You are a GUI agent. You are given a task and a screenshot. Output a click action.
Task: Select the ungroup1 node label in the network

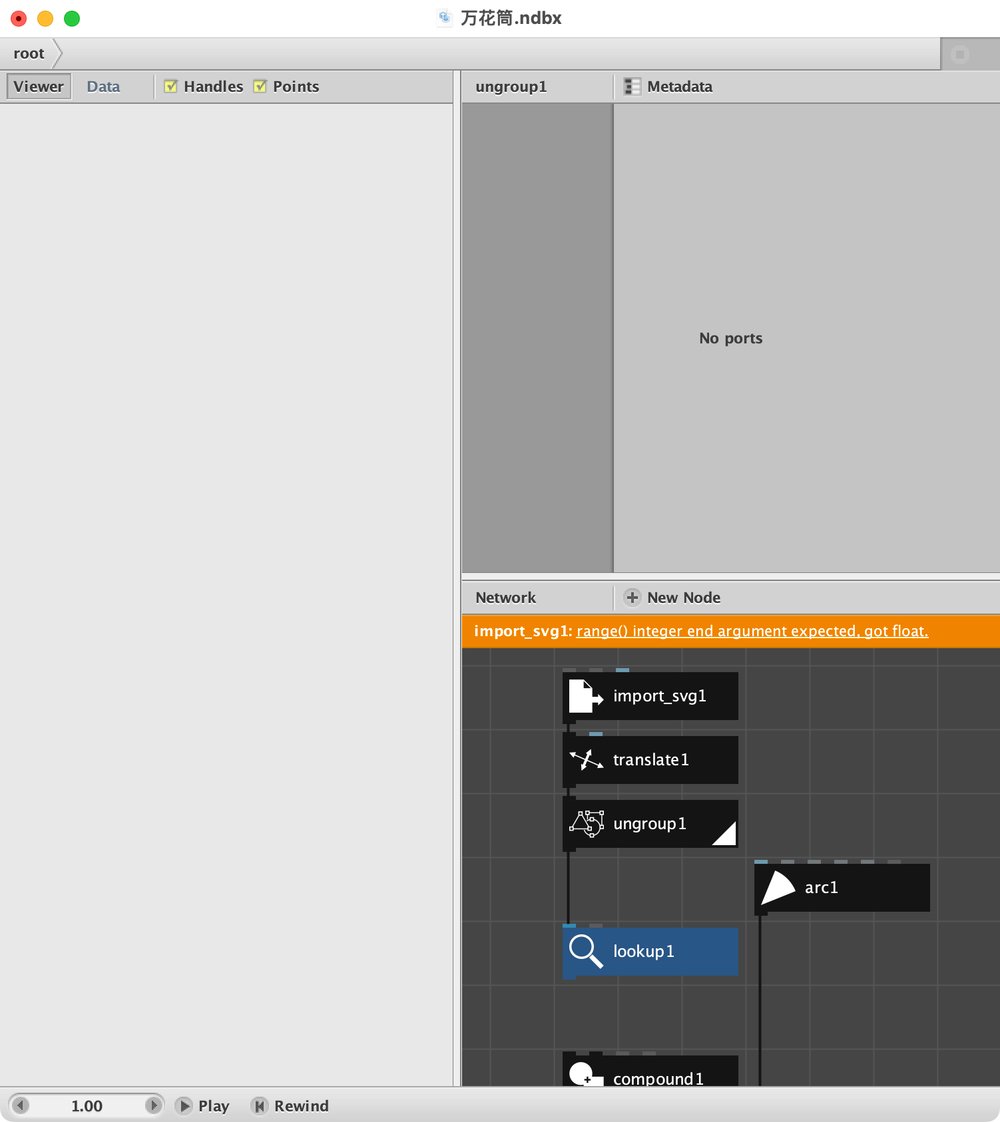coord(649,824)
